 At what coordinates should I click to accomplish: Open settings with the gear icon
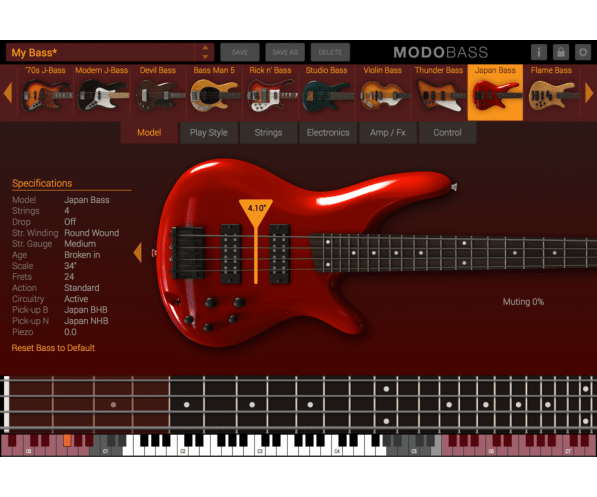click(x=583, y=52)
